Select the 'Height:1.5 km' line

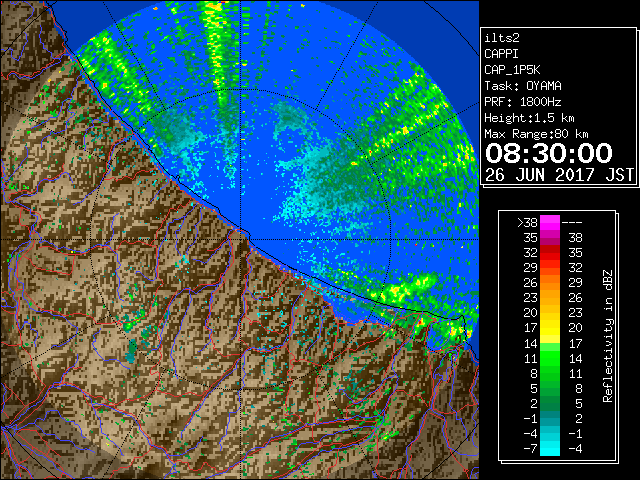click(529, 118)
